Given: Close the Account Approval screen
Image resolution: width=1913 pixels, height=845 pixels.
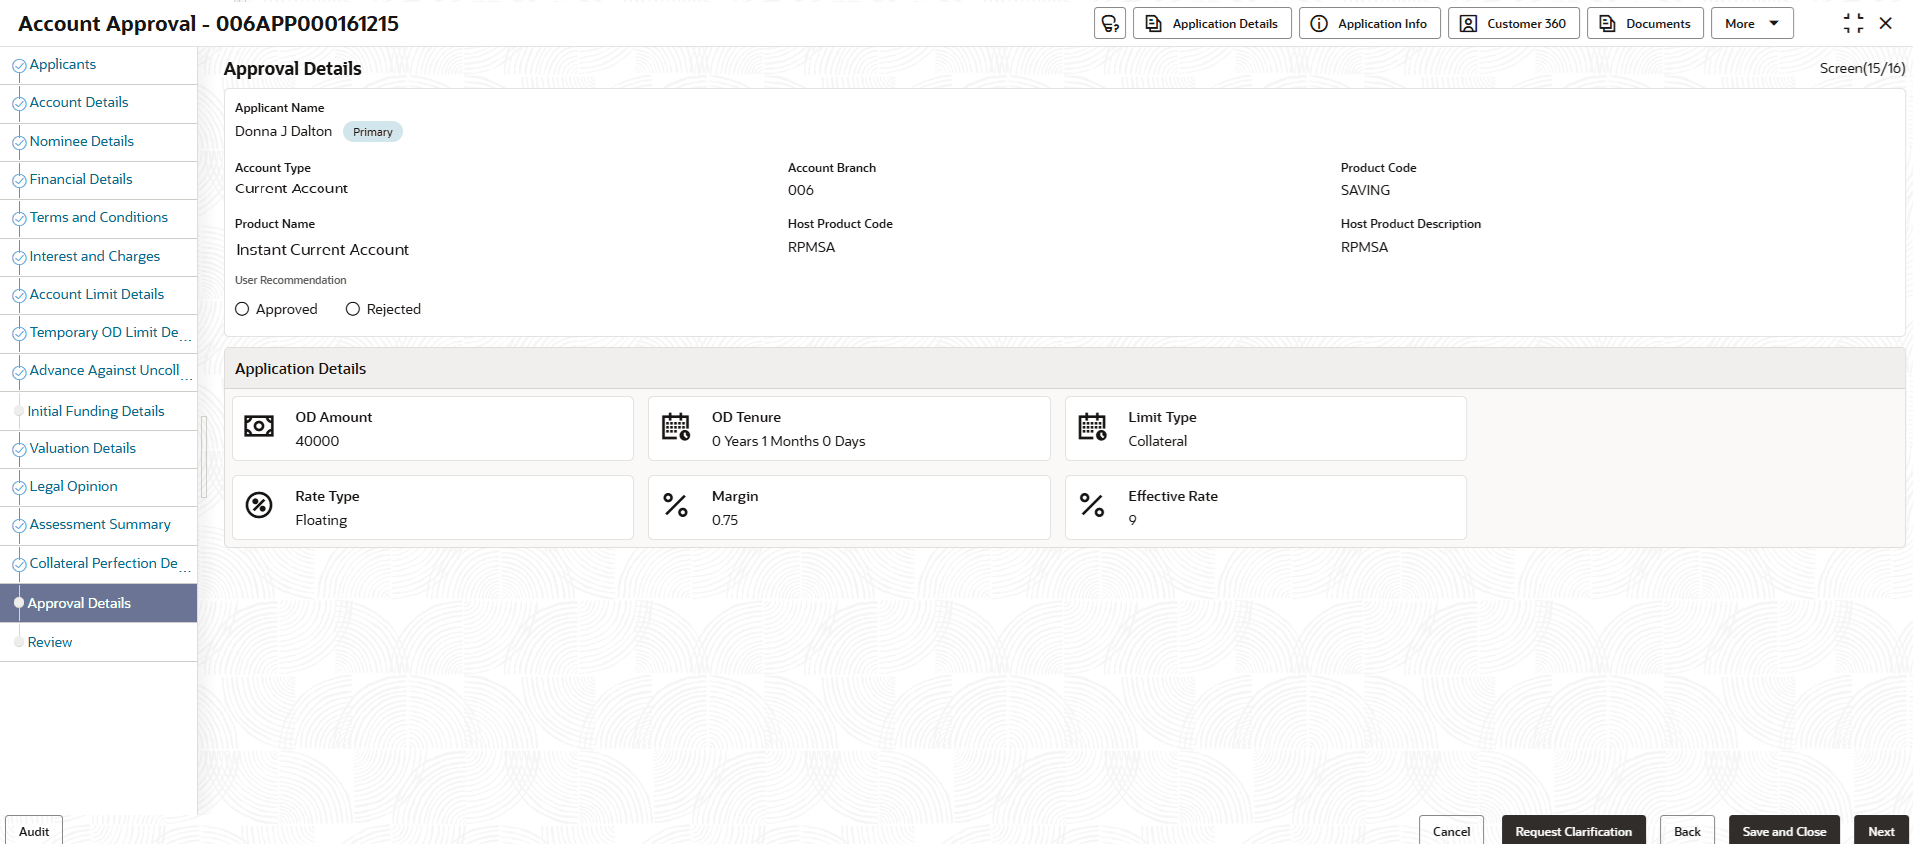Looking at the screenshot, I should 1886,23.
